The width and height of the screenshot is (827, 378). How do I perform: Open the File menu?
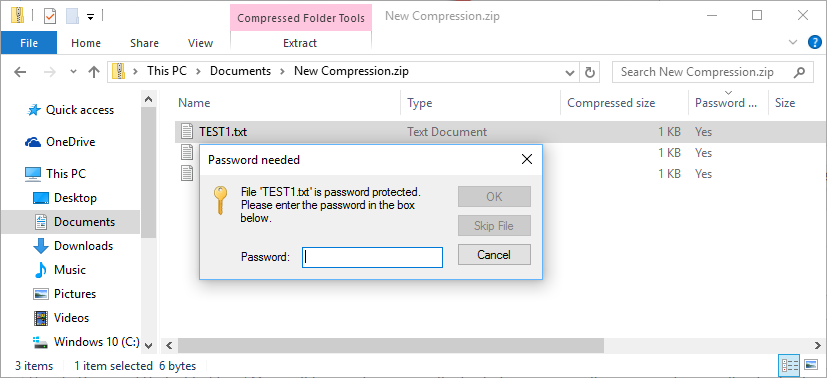28,43
